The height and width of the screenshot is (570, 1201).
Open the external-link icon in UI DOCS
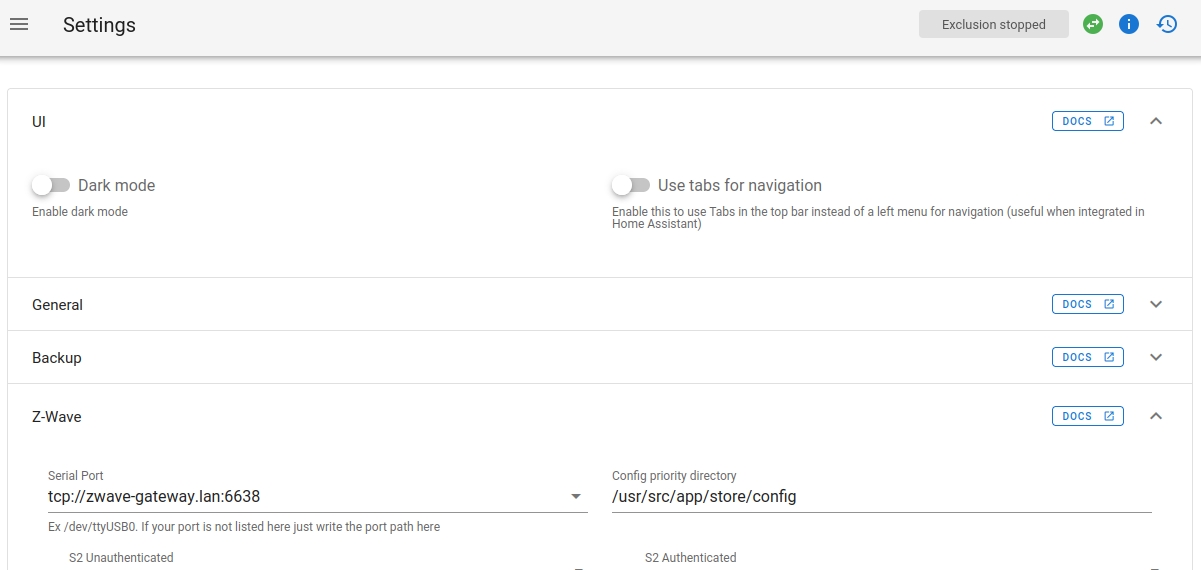click(1109, 121)
